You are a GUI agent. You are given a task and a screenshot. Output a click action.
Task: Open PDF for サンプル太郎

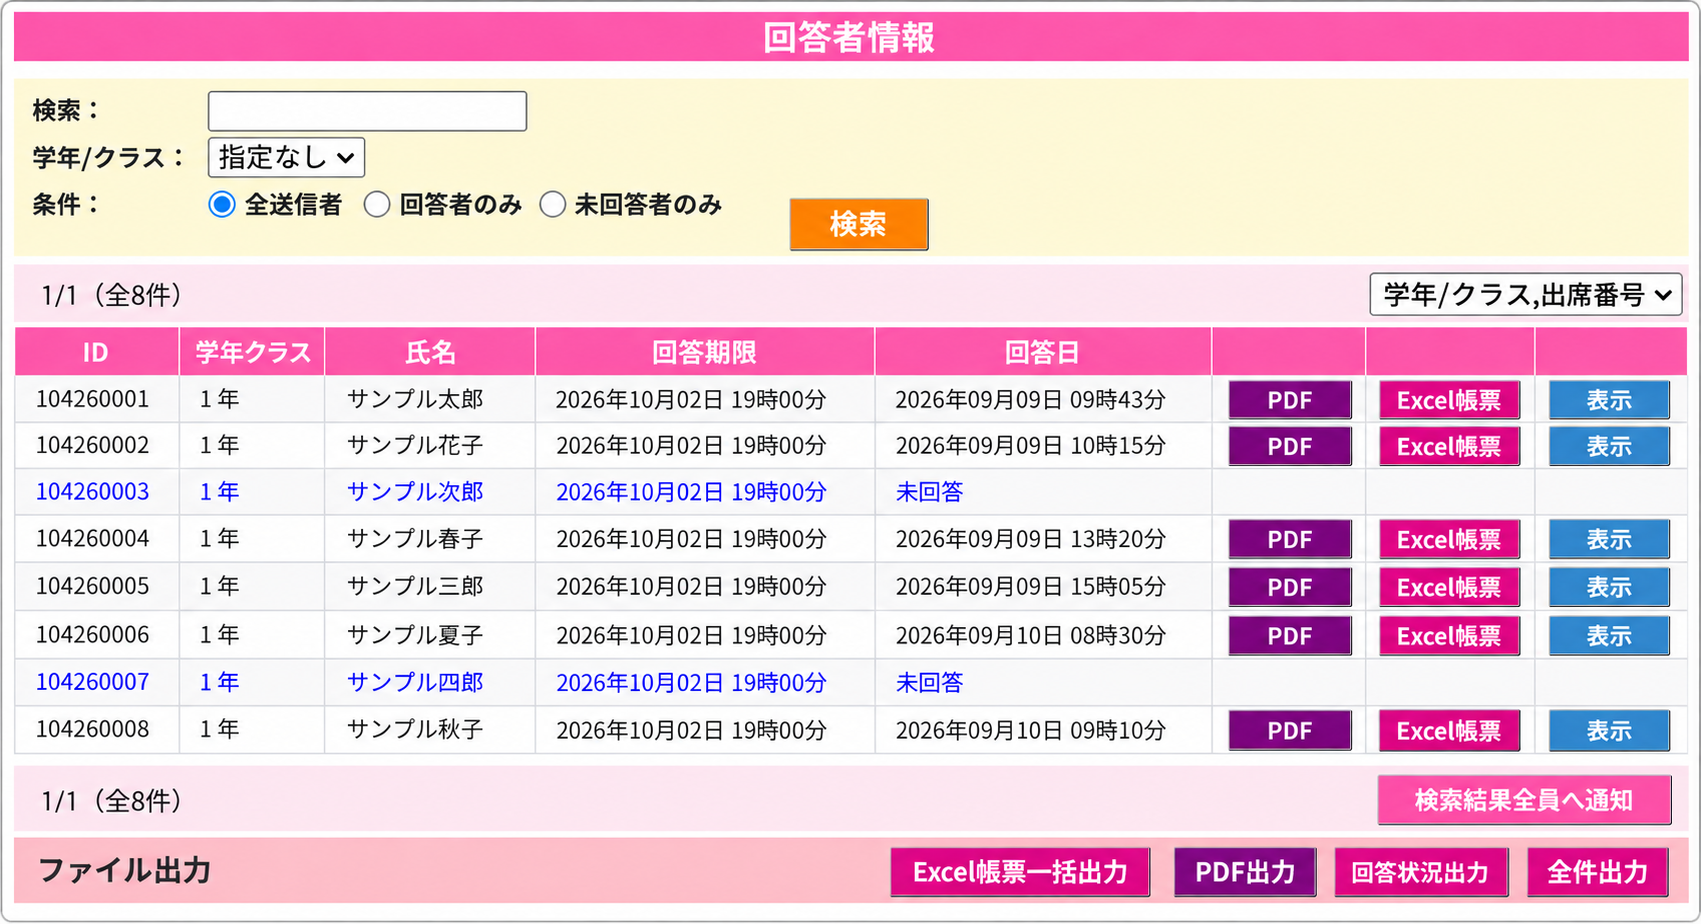(1289, 400)
